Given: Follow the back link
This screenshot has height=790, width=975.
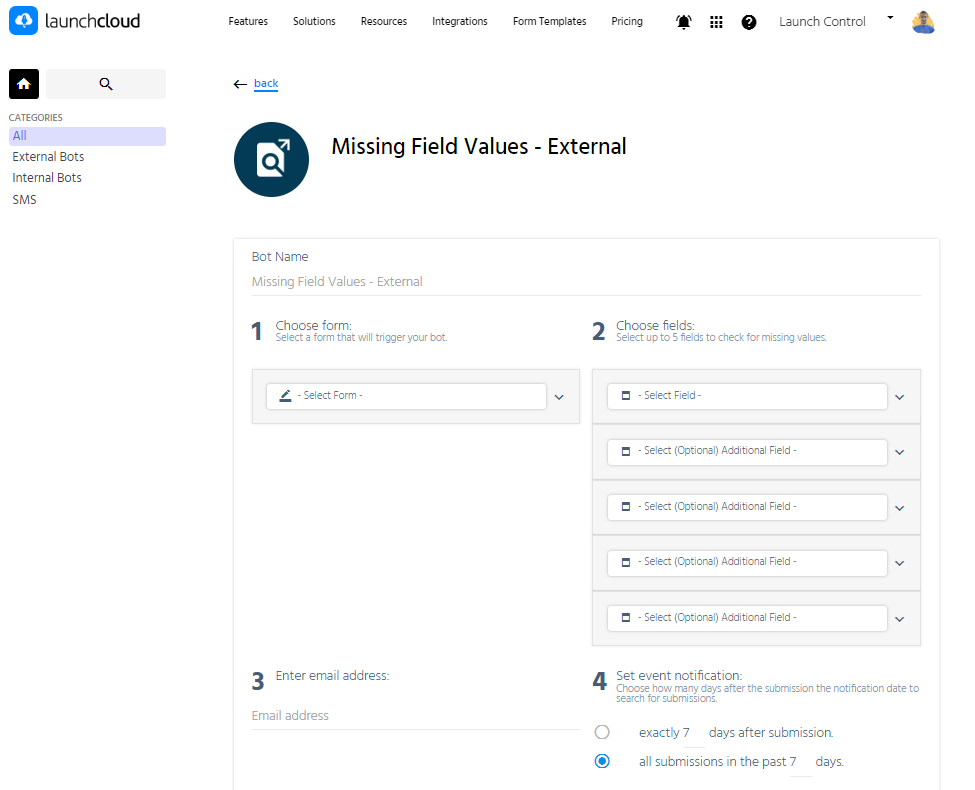Looking at the screenshot, I should click(266, 83).
